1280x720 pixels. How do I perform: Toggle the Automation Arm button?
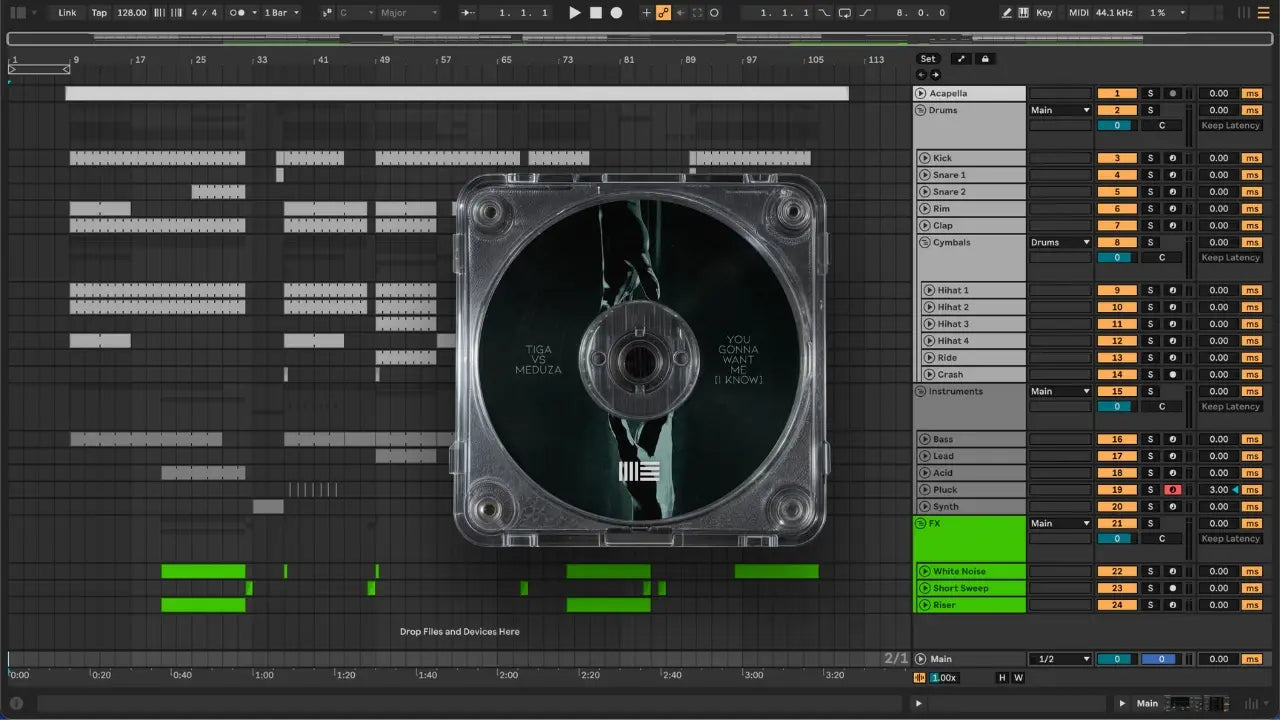point(663,13)
